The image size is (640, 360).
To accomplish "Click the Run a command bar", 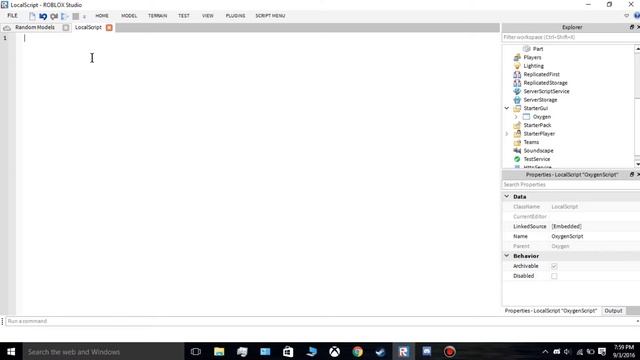I will coord(321,321).
